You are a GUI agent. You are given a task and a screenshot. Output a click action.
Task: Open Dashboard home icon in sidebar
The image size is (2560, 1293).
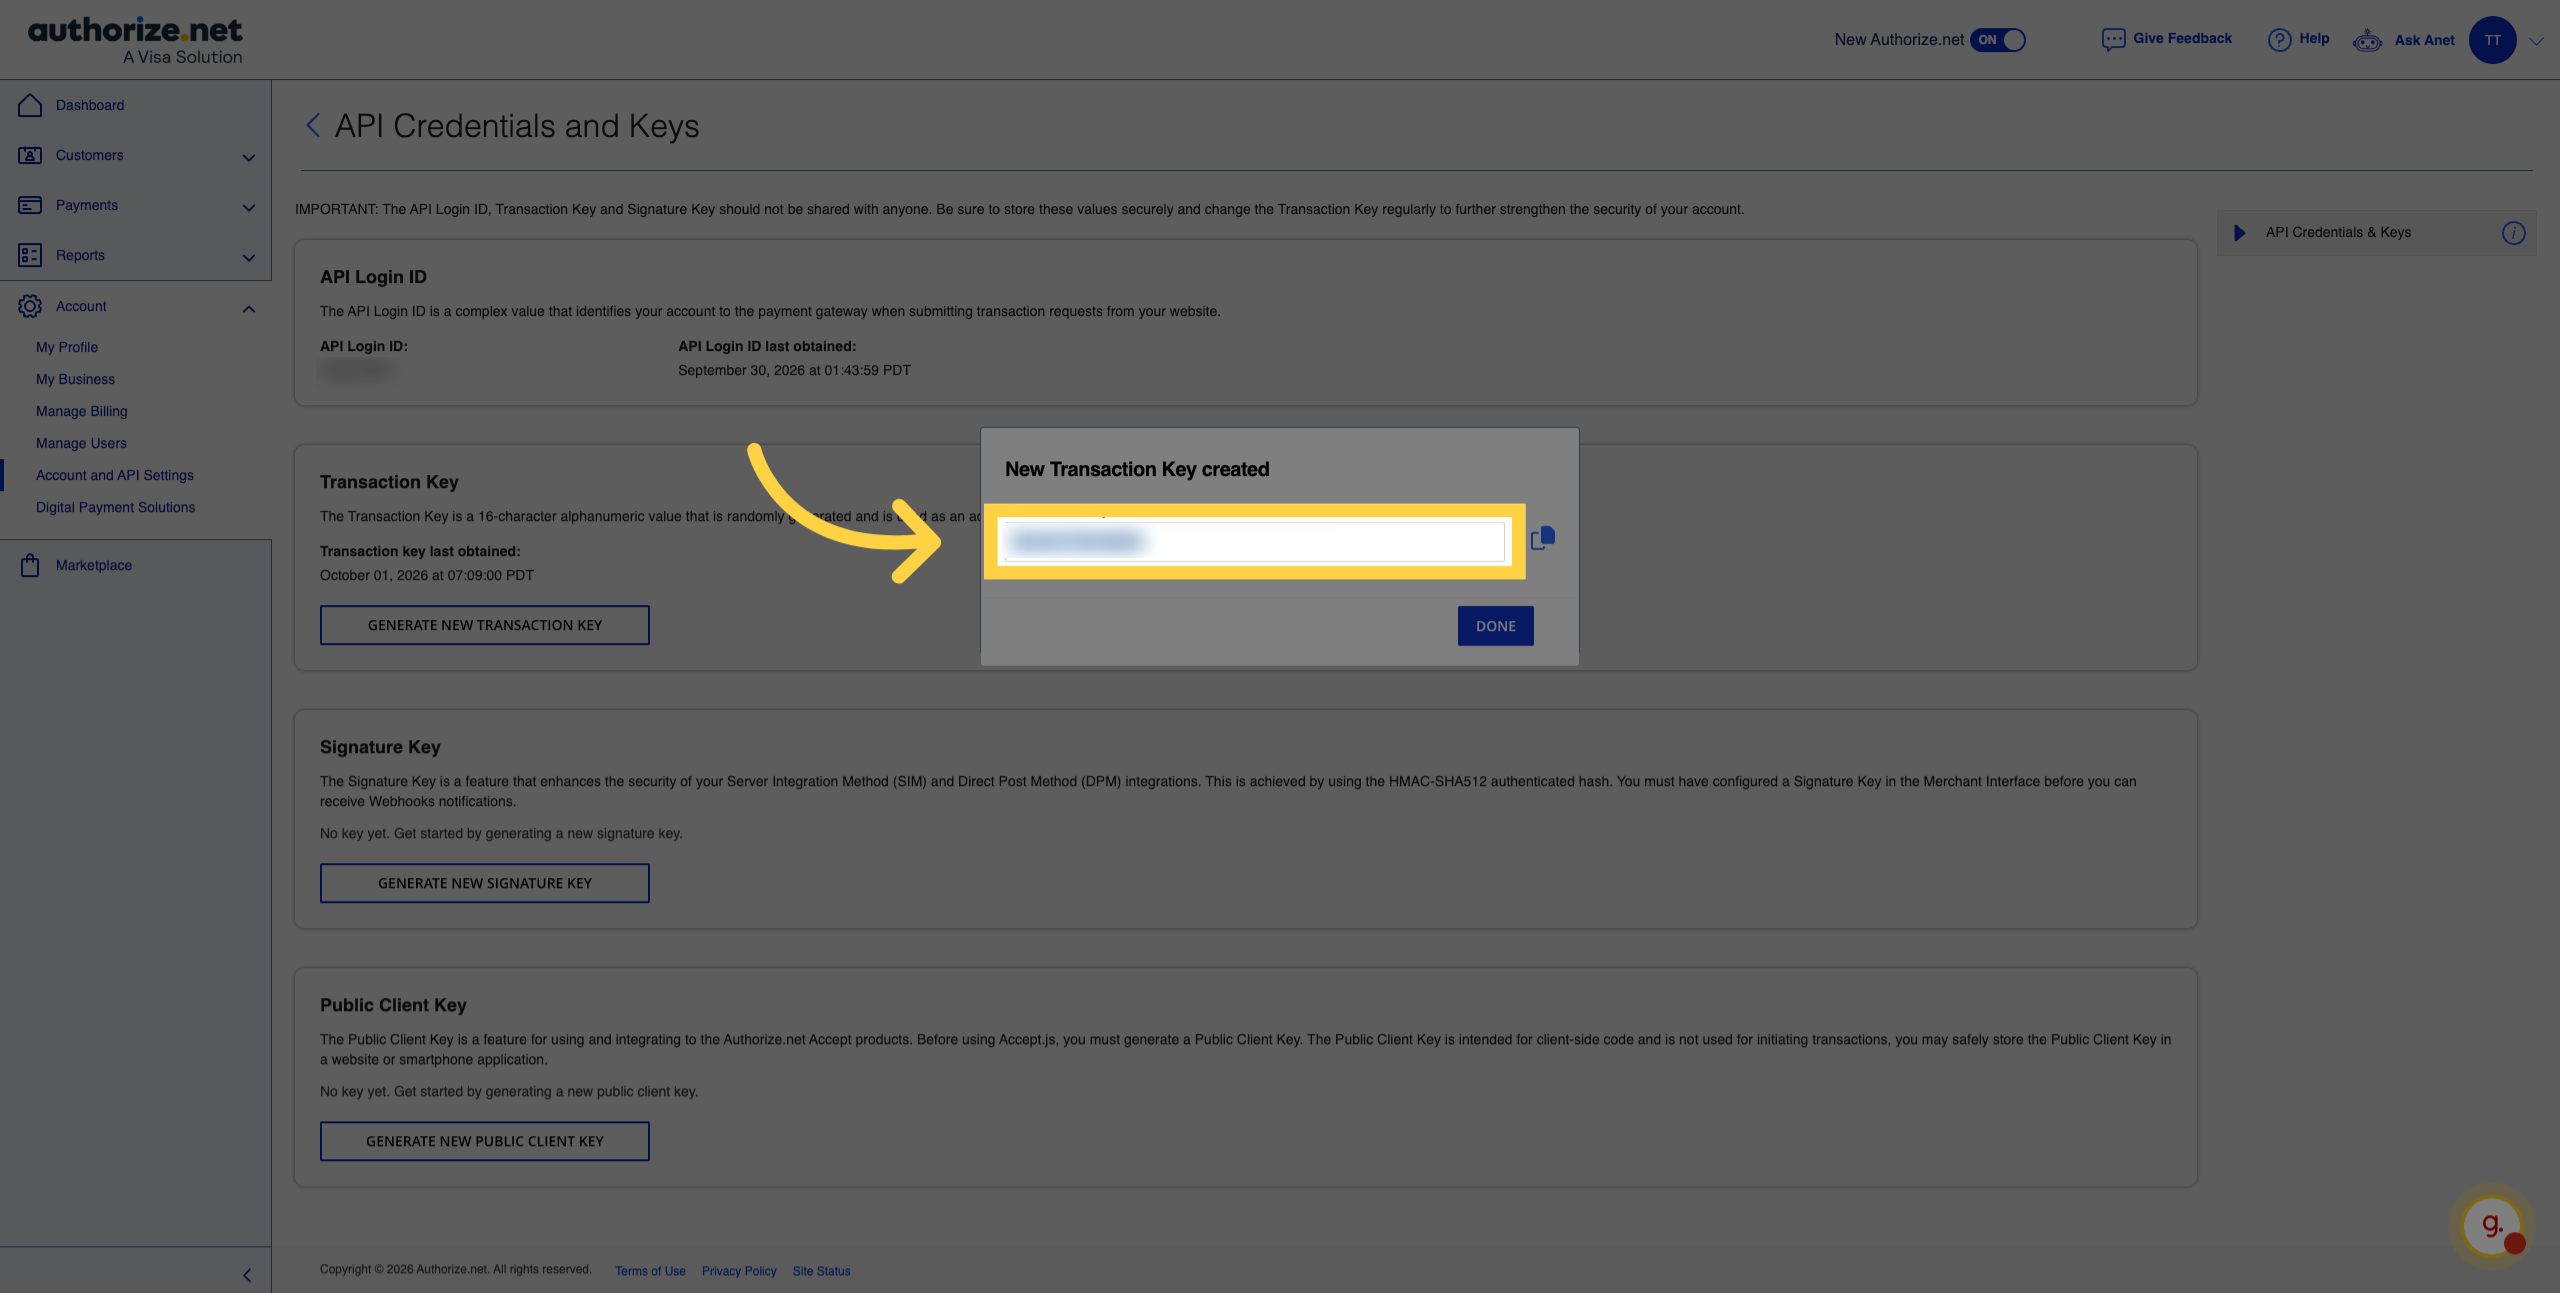click(x=30, y=105)
